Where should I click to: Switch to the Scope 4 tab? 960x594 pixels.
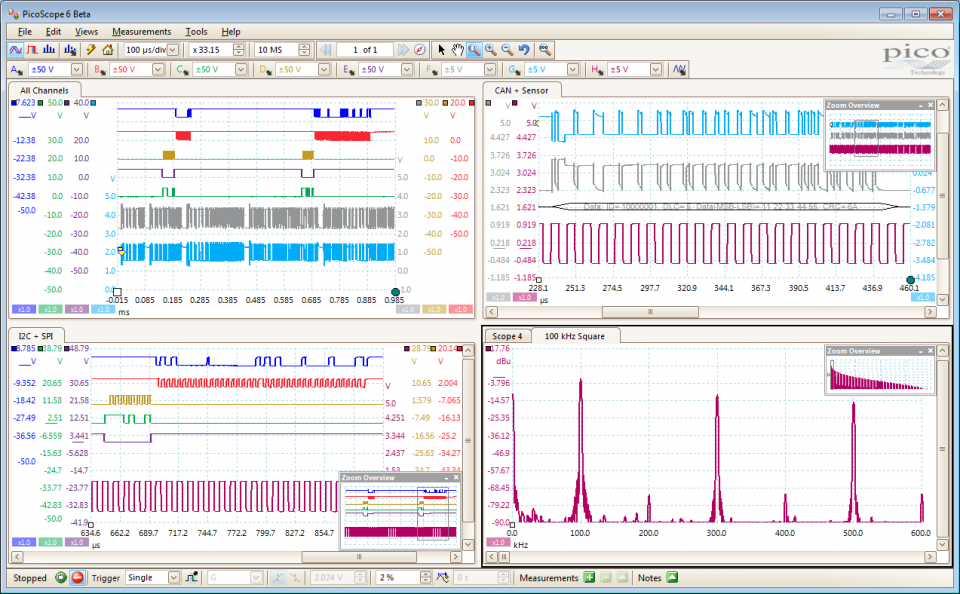click(x=507, y=336)
